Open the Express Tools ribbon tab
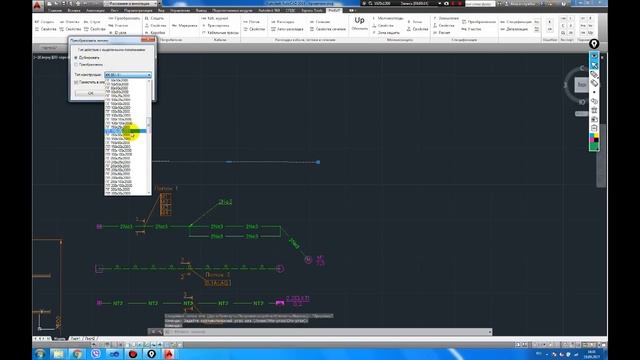The height and width of the screenshot is (360, 640). click(x=312, y=10)
